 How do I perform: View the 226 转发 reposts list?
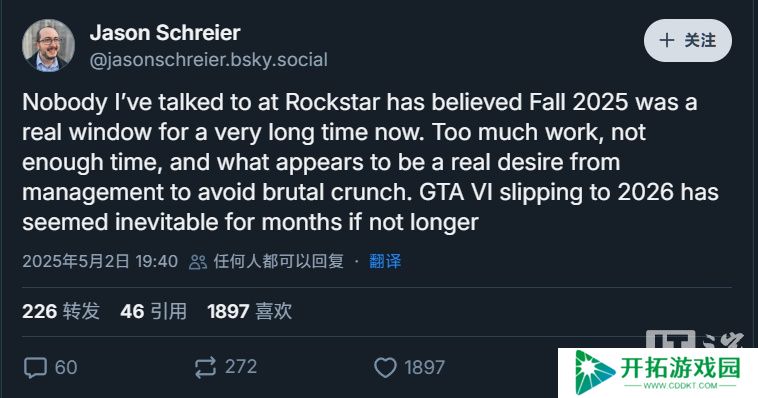click(61, 311)
